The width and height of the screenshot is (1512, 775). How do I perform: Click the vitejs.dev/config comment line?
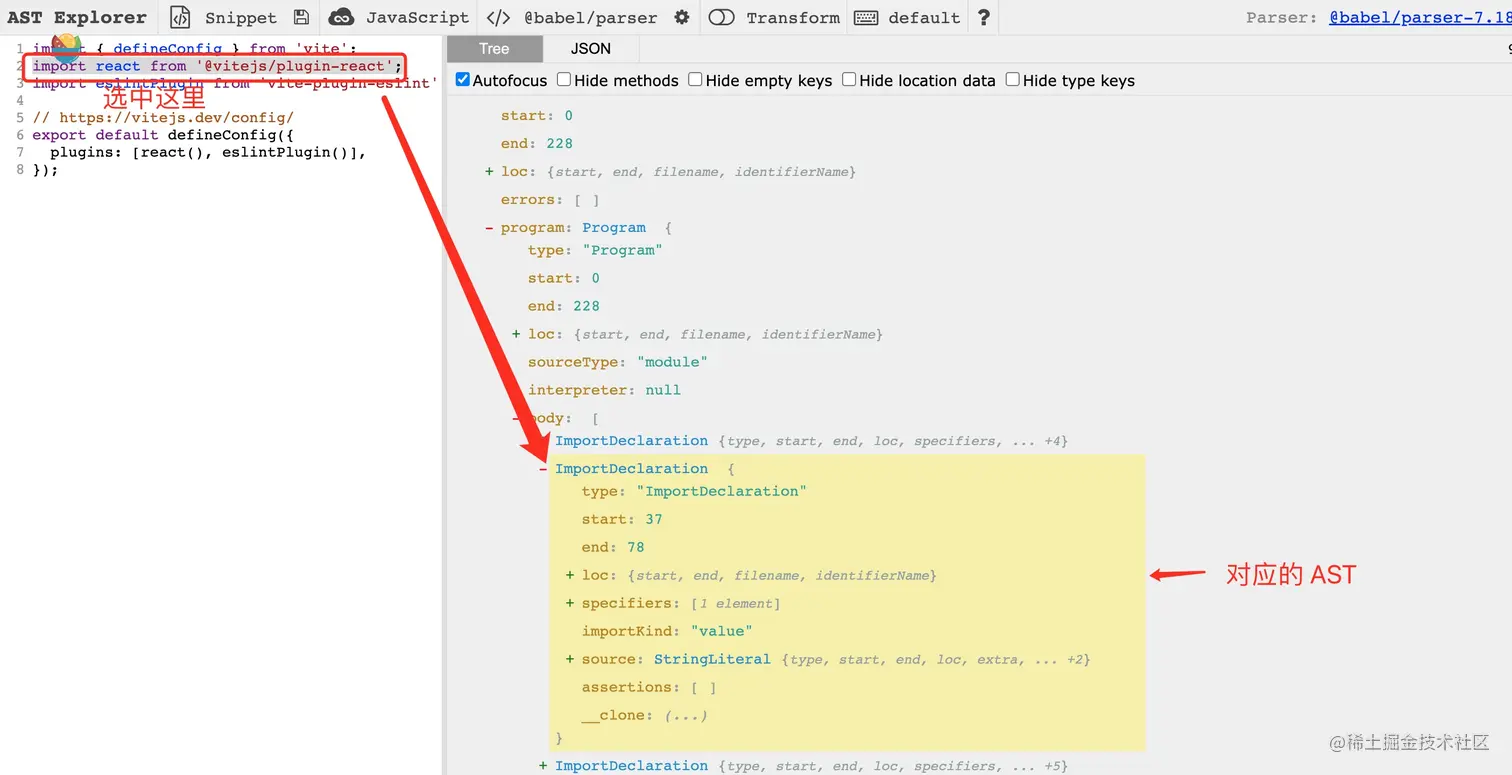pyautogui.click(x=163, y=117)
